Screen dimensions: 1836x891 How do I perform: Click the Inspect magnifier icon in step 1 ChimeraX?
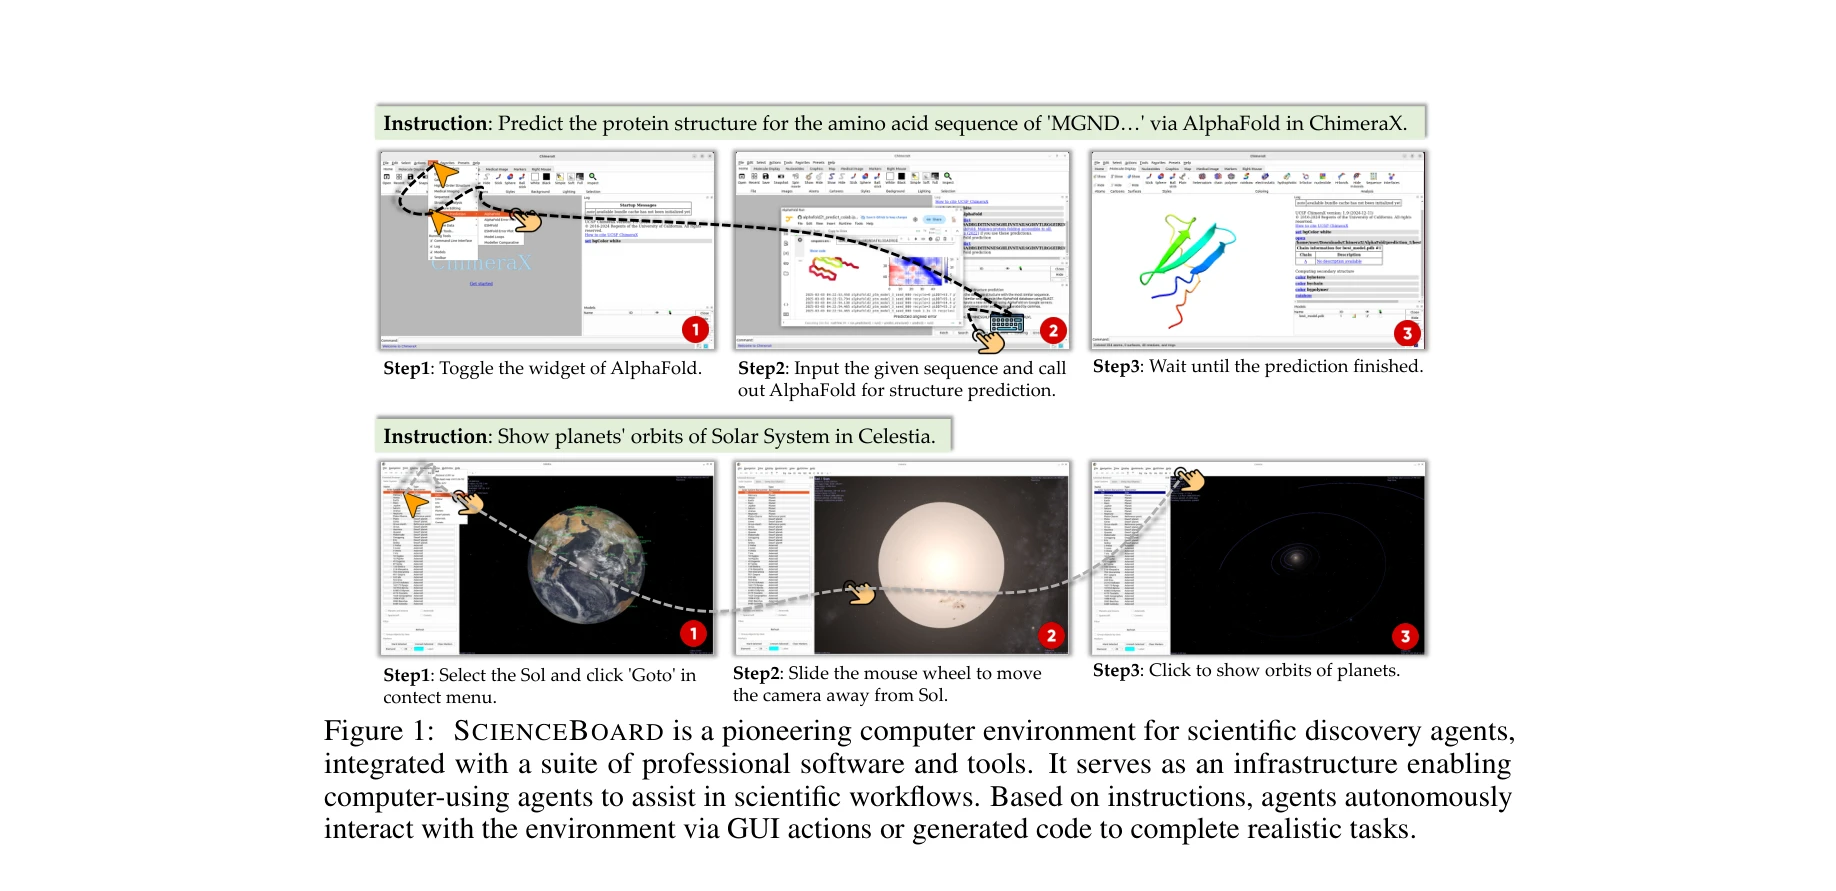click(592, 177)
